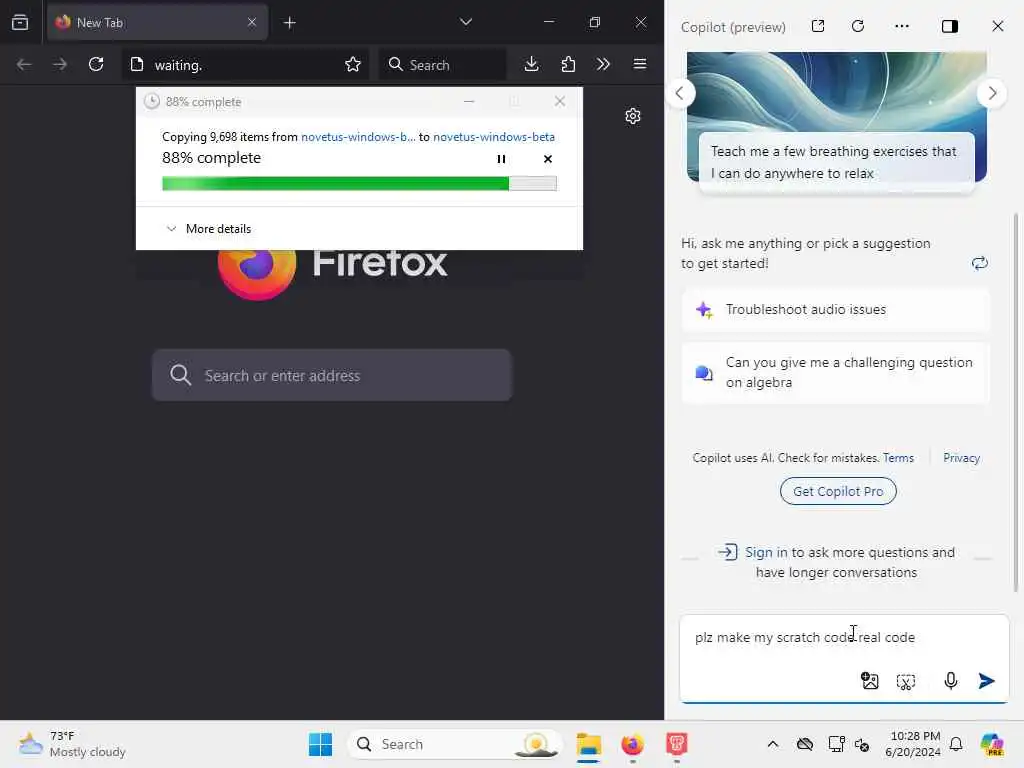This screenshot has height=768, width=1024.
Task: Show previous Copilot suggestion card
Action: click(x=680, y=93)
